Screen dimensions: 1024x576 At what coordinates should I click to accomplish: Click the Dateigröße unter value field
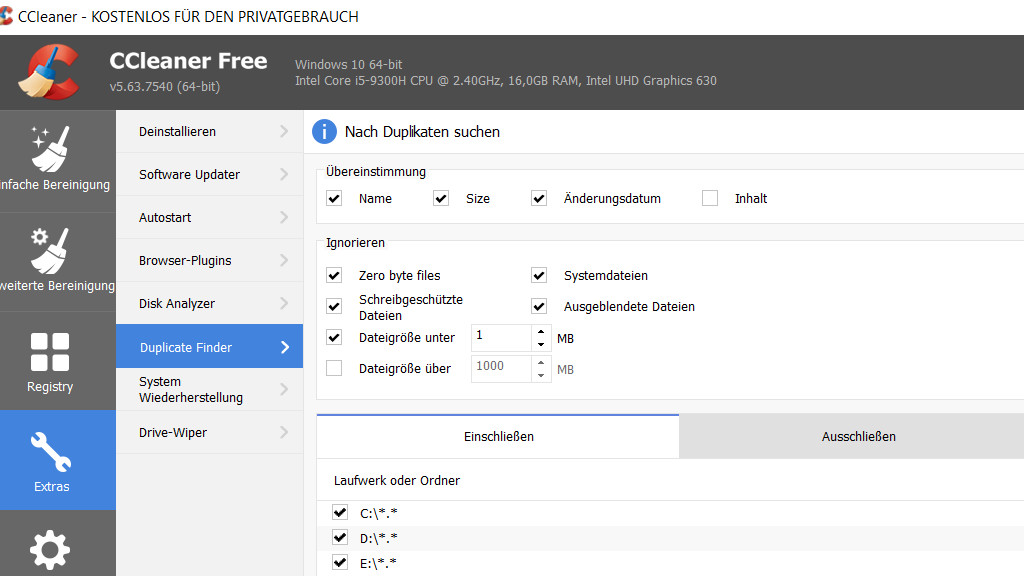500,338
